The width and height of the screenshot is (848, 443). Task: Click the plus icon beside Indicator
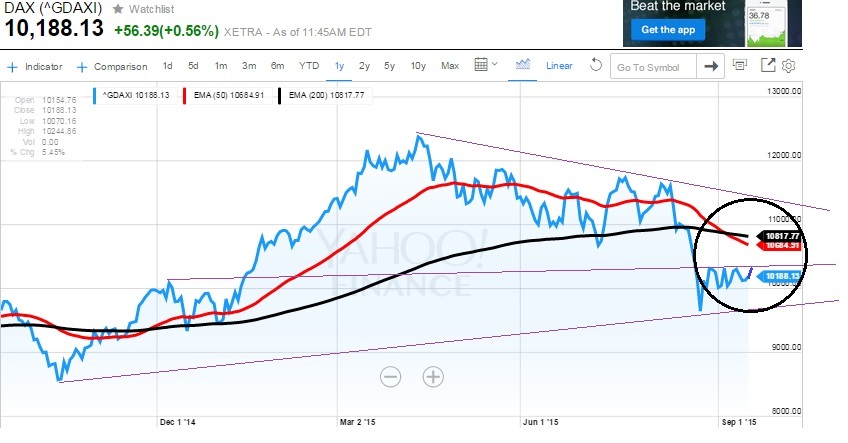12,67
